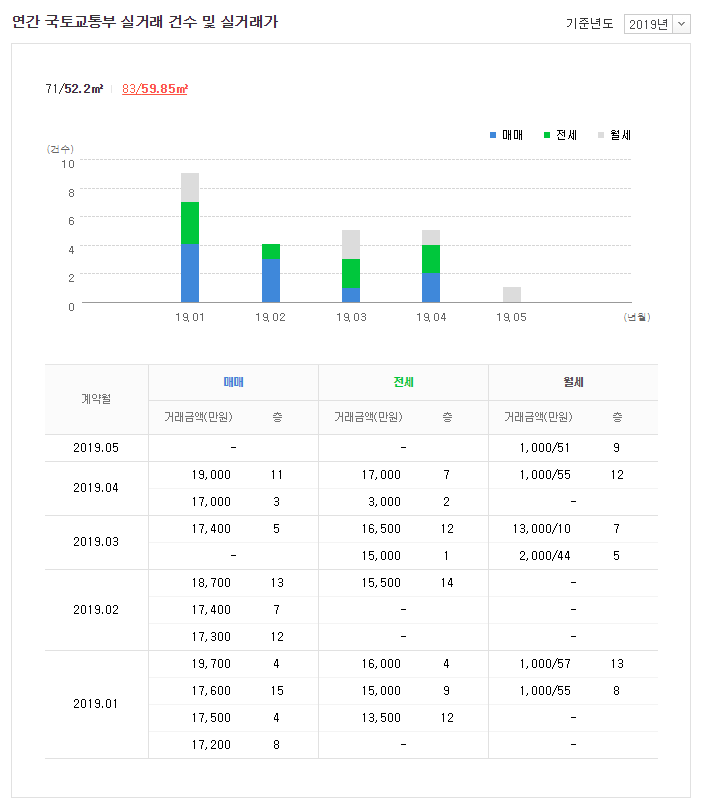Click the 2019.03 row label
This screenshot has height=810, width=701.
point(96,542)
